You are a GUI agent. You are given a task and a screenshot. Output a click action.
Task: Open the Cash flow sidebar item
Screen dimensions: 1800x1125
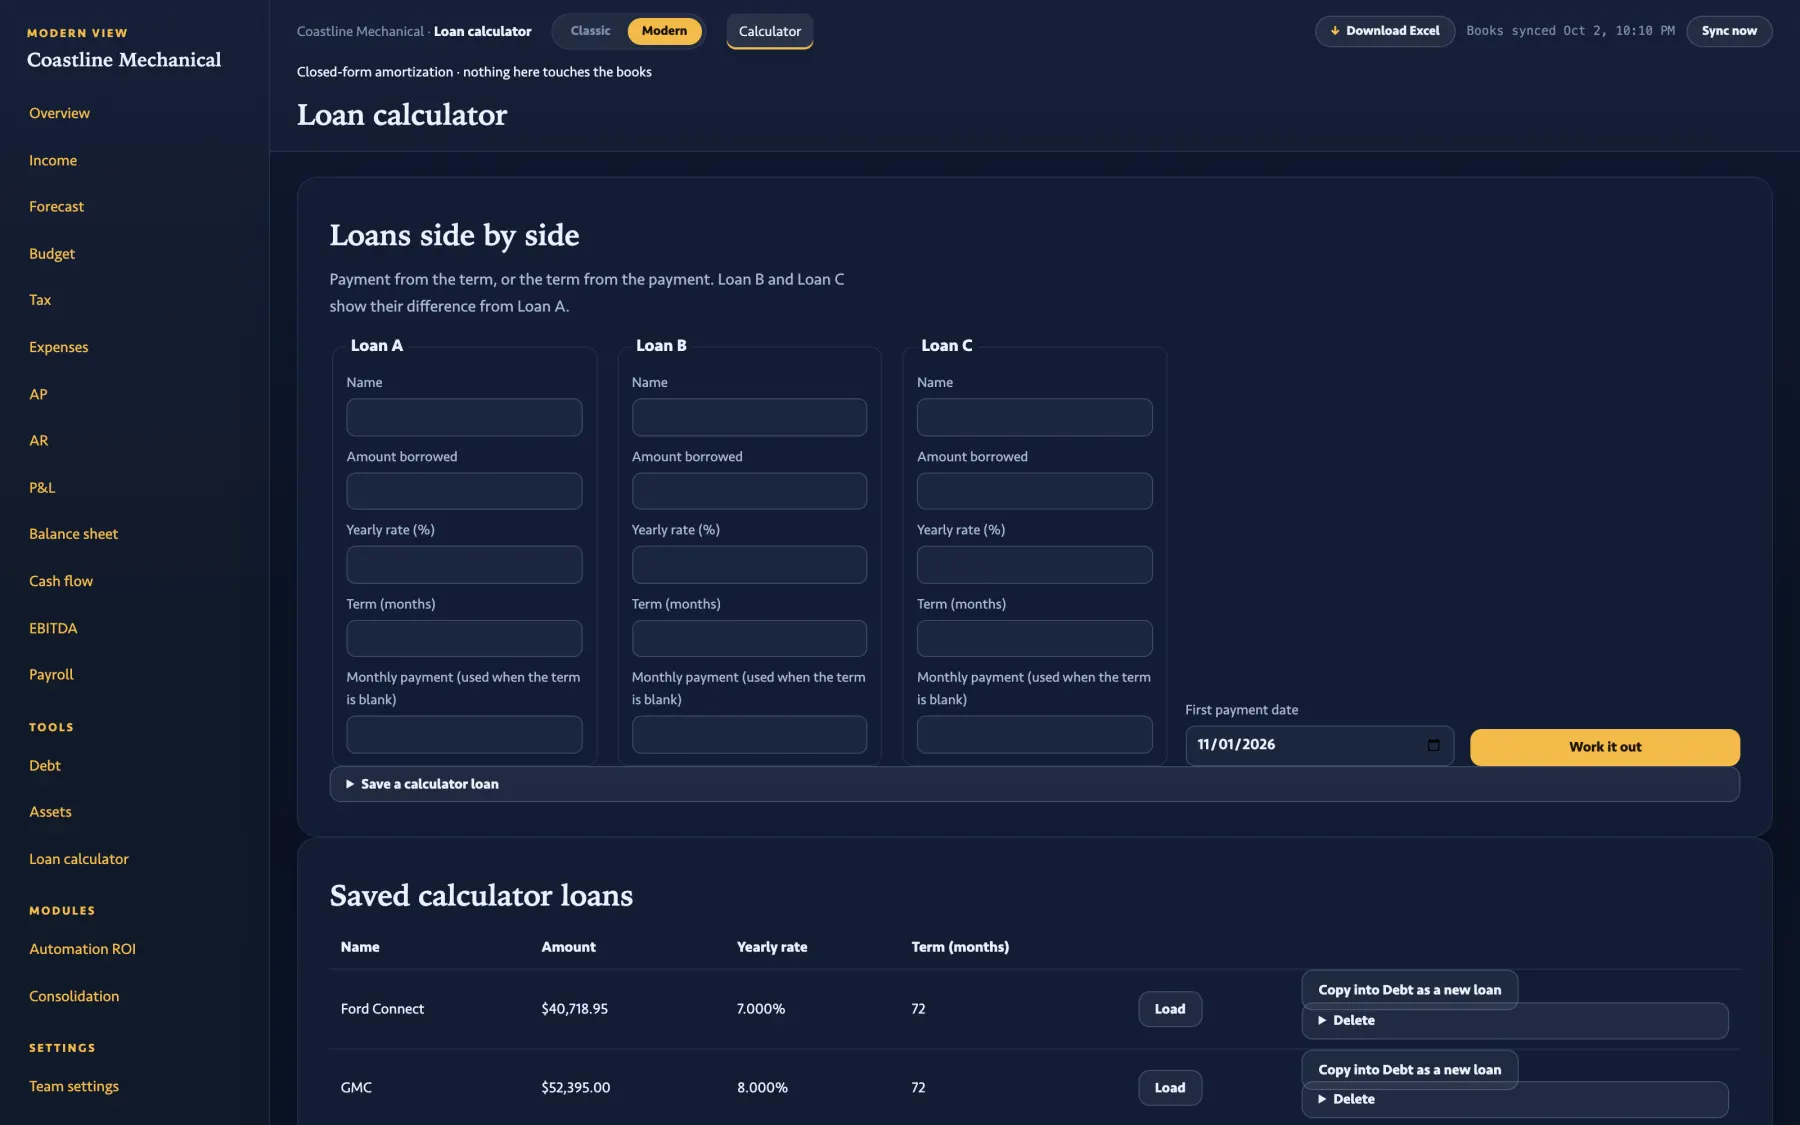61,581
